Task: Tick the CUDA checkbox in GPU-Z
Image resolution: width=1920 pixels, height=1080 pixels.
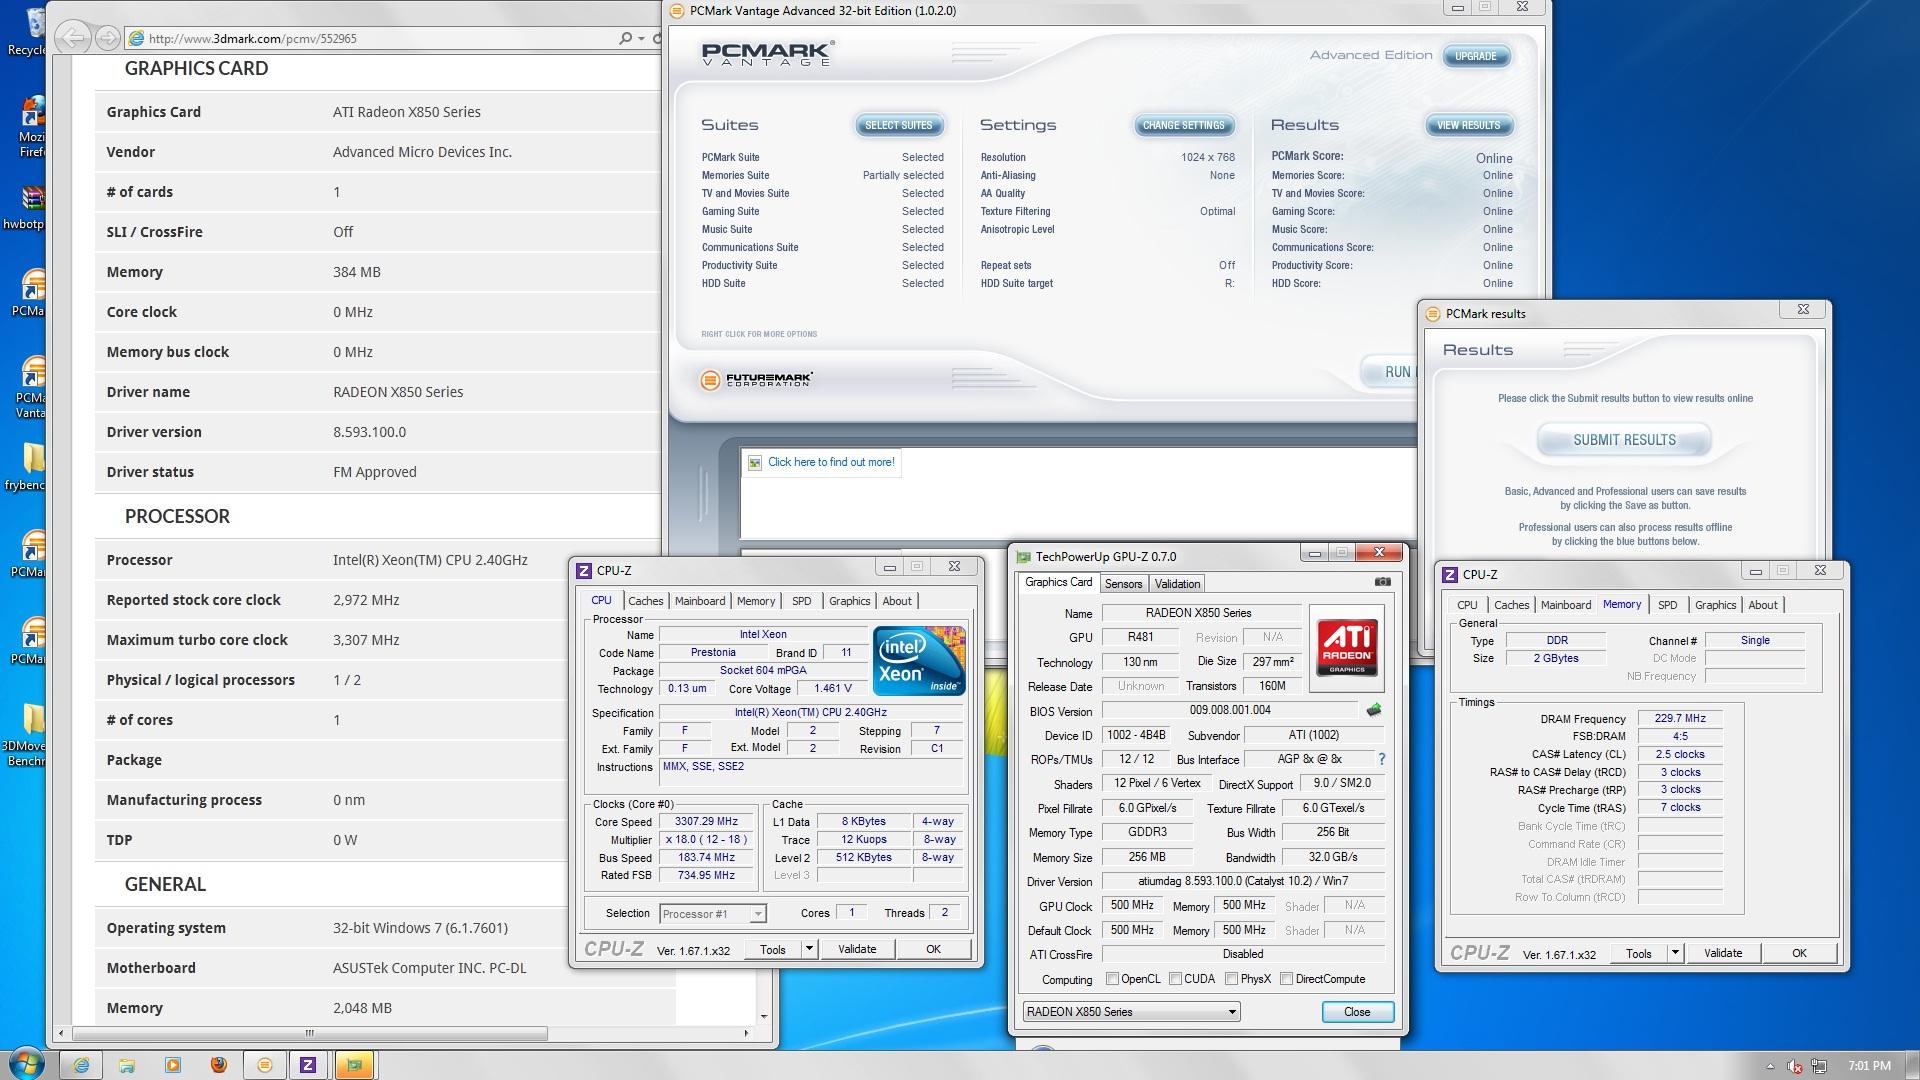Action: (1175, 979)
